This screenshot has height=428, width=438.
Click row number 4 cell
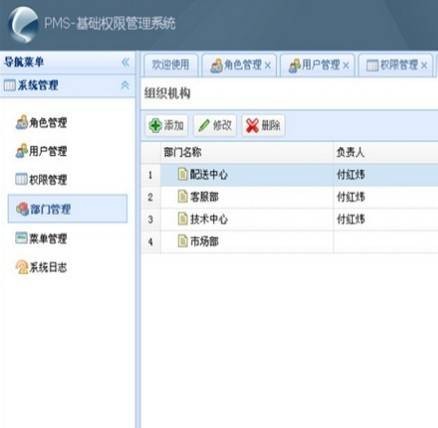pyautogui.click(x=151, y=242)
